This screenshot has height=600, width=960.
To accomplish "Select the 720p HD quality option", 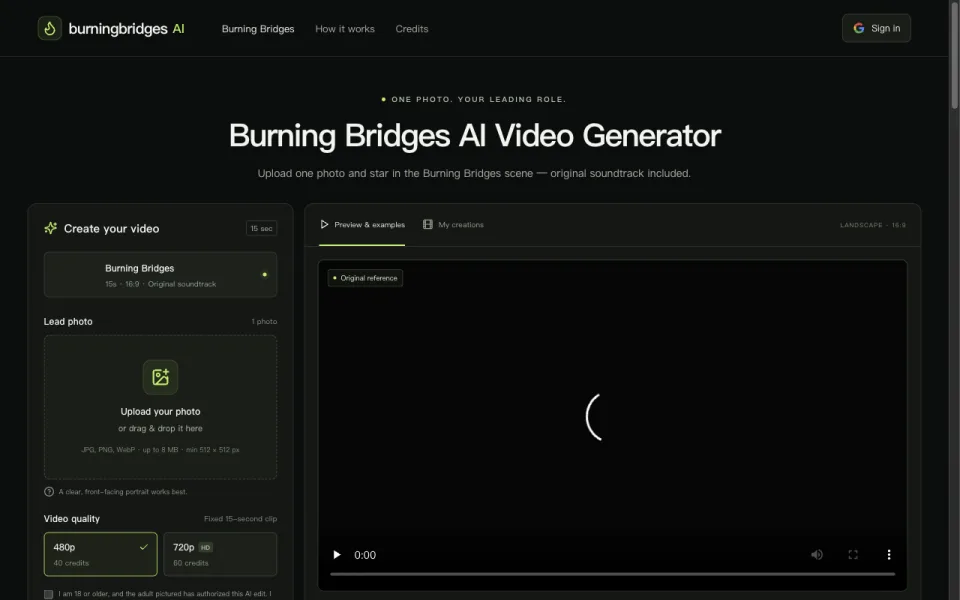I will 220,554.
